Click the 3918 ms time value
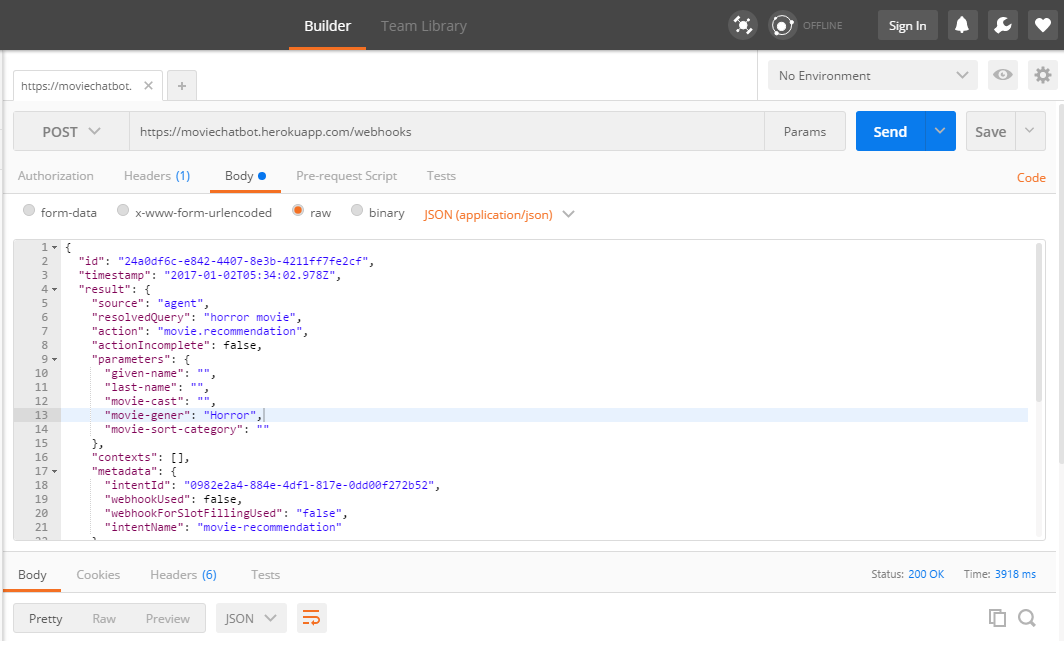Viewport: 1064px width, 658px height. (x=1015, y=574)
